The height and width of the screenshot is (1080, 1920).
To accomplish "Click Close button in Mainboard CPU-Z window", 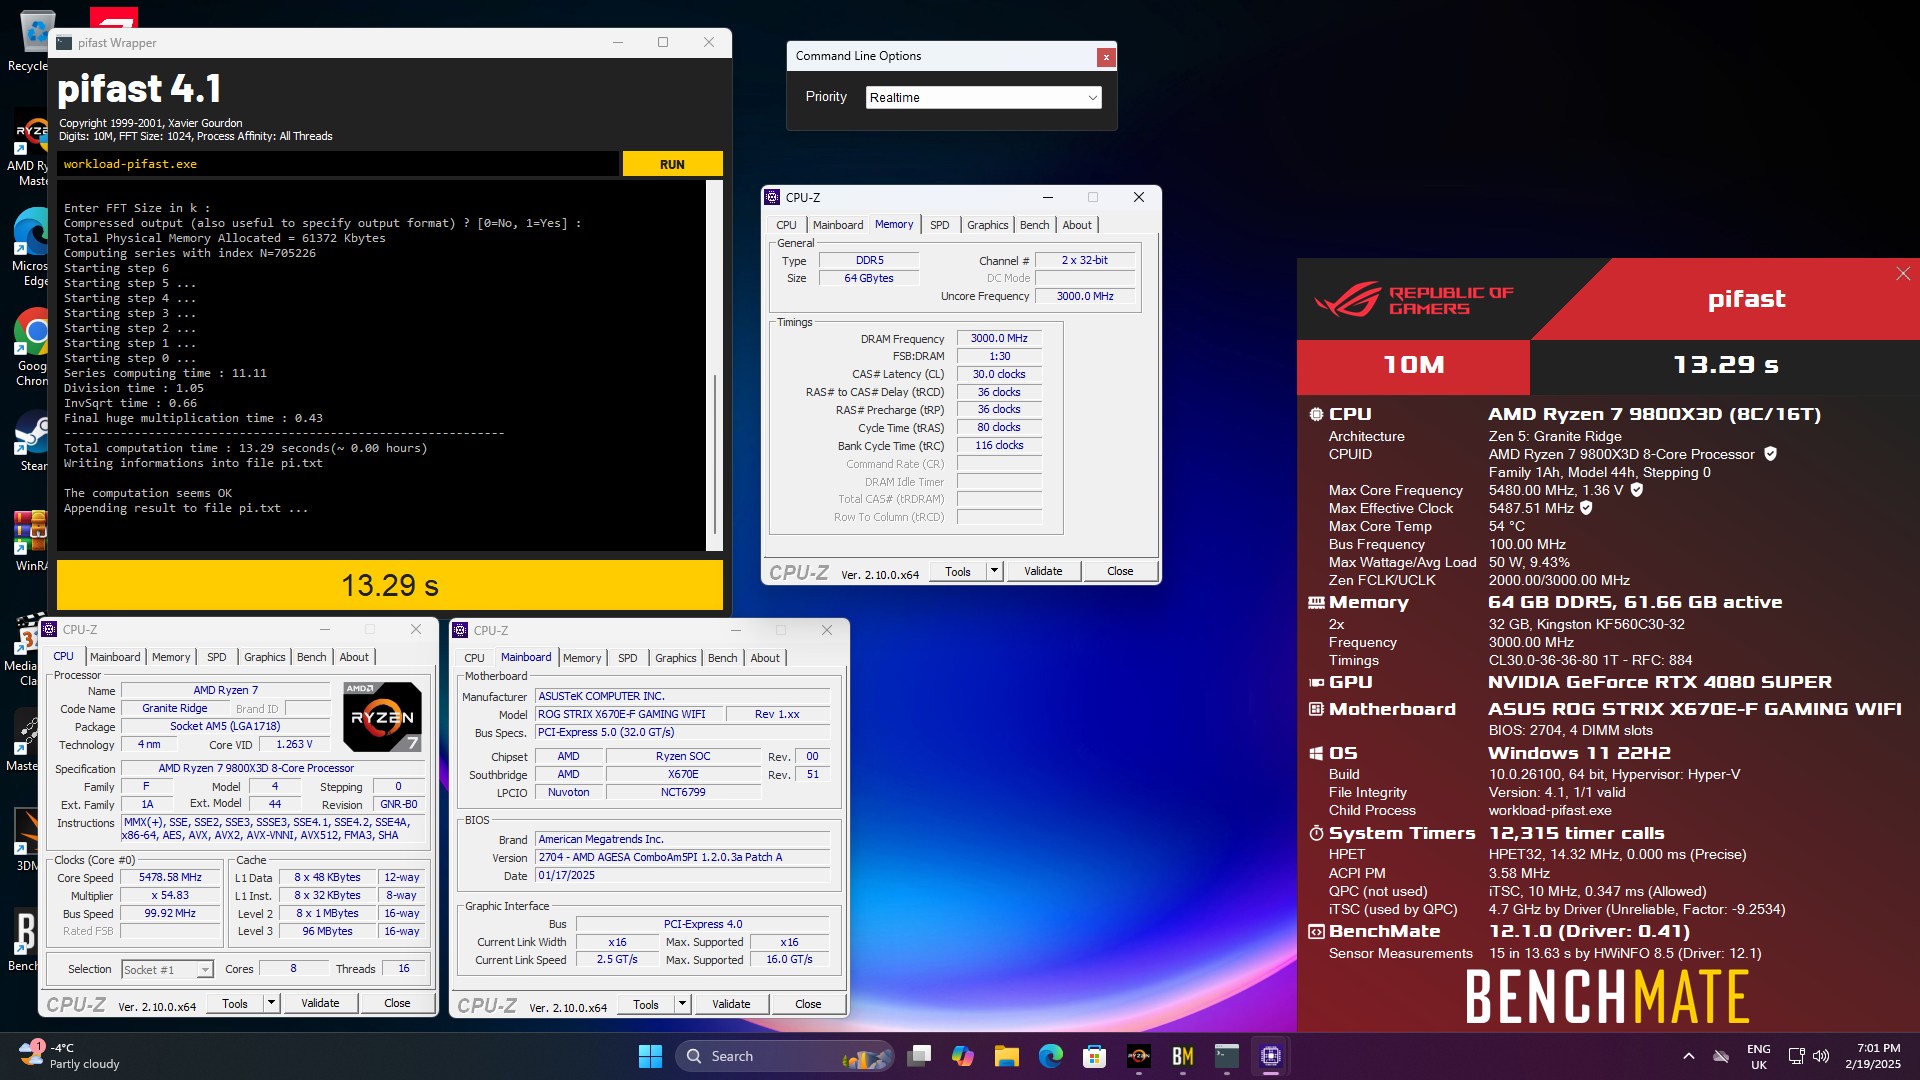I will pyautogui.click(x=808, y=1004).
